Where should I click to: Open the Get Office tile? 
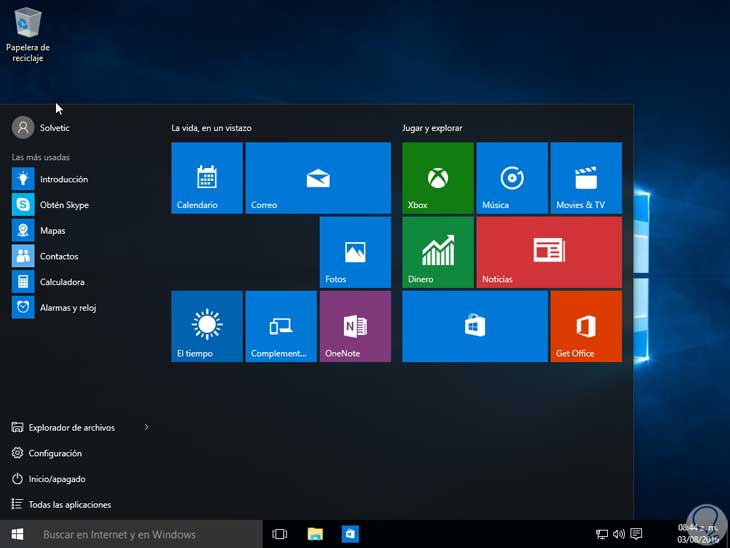coord(586,326)
